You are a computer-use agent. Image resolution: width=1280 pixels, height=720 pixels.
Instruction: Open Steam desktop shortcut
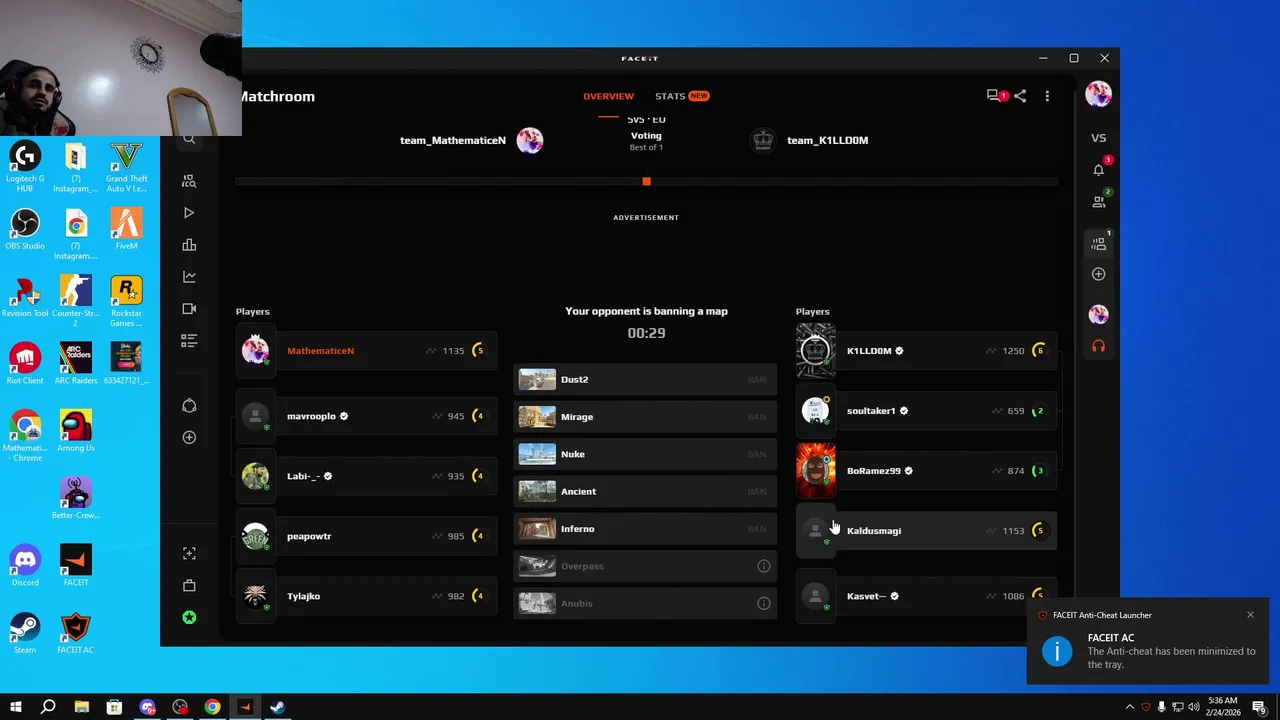pos(25,633)
